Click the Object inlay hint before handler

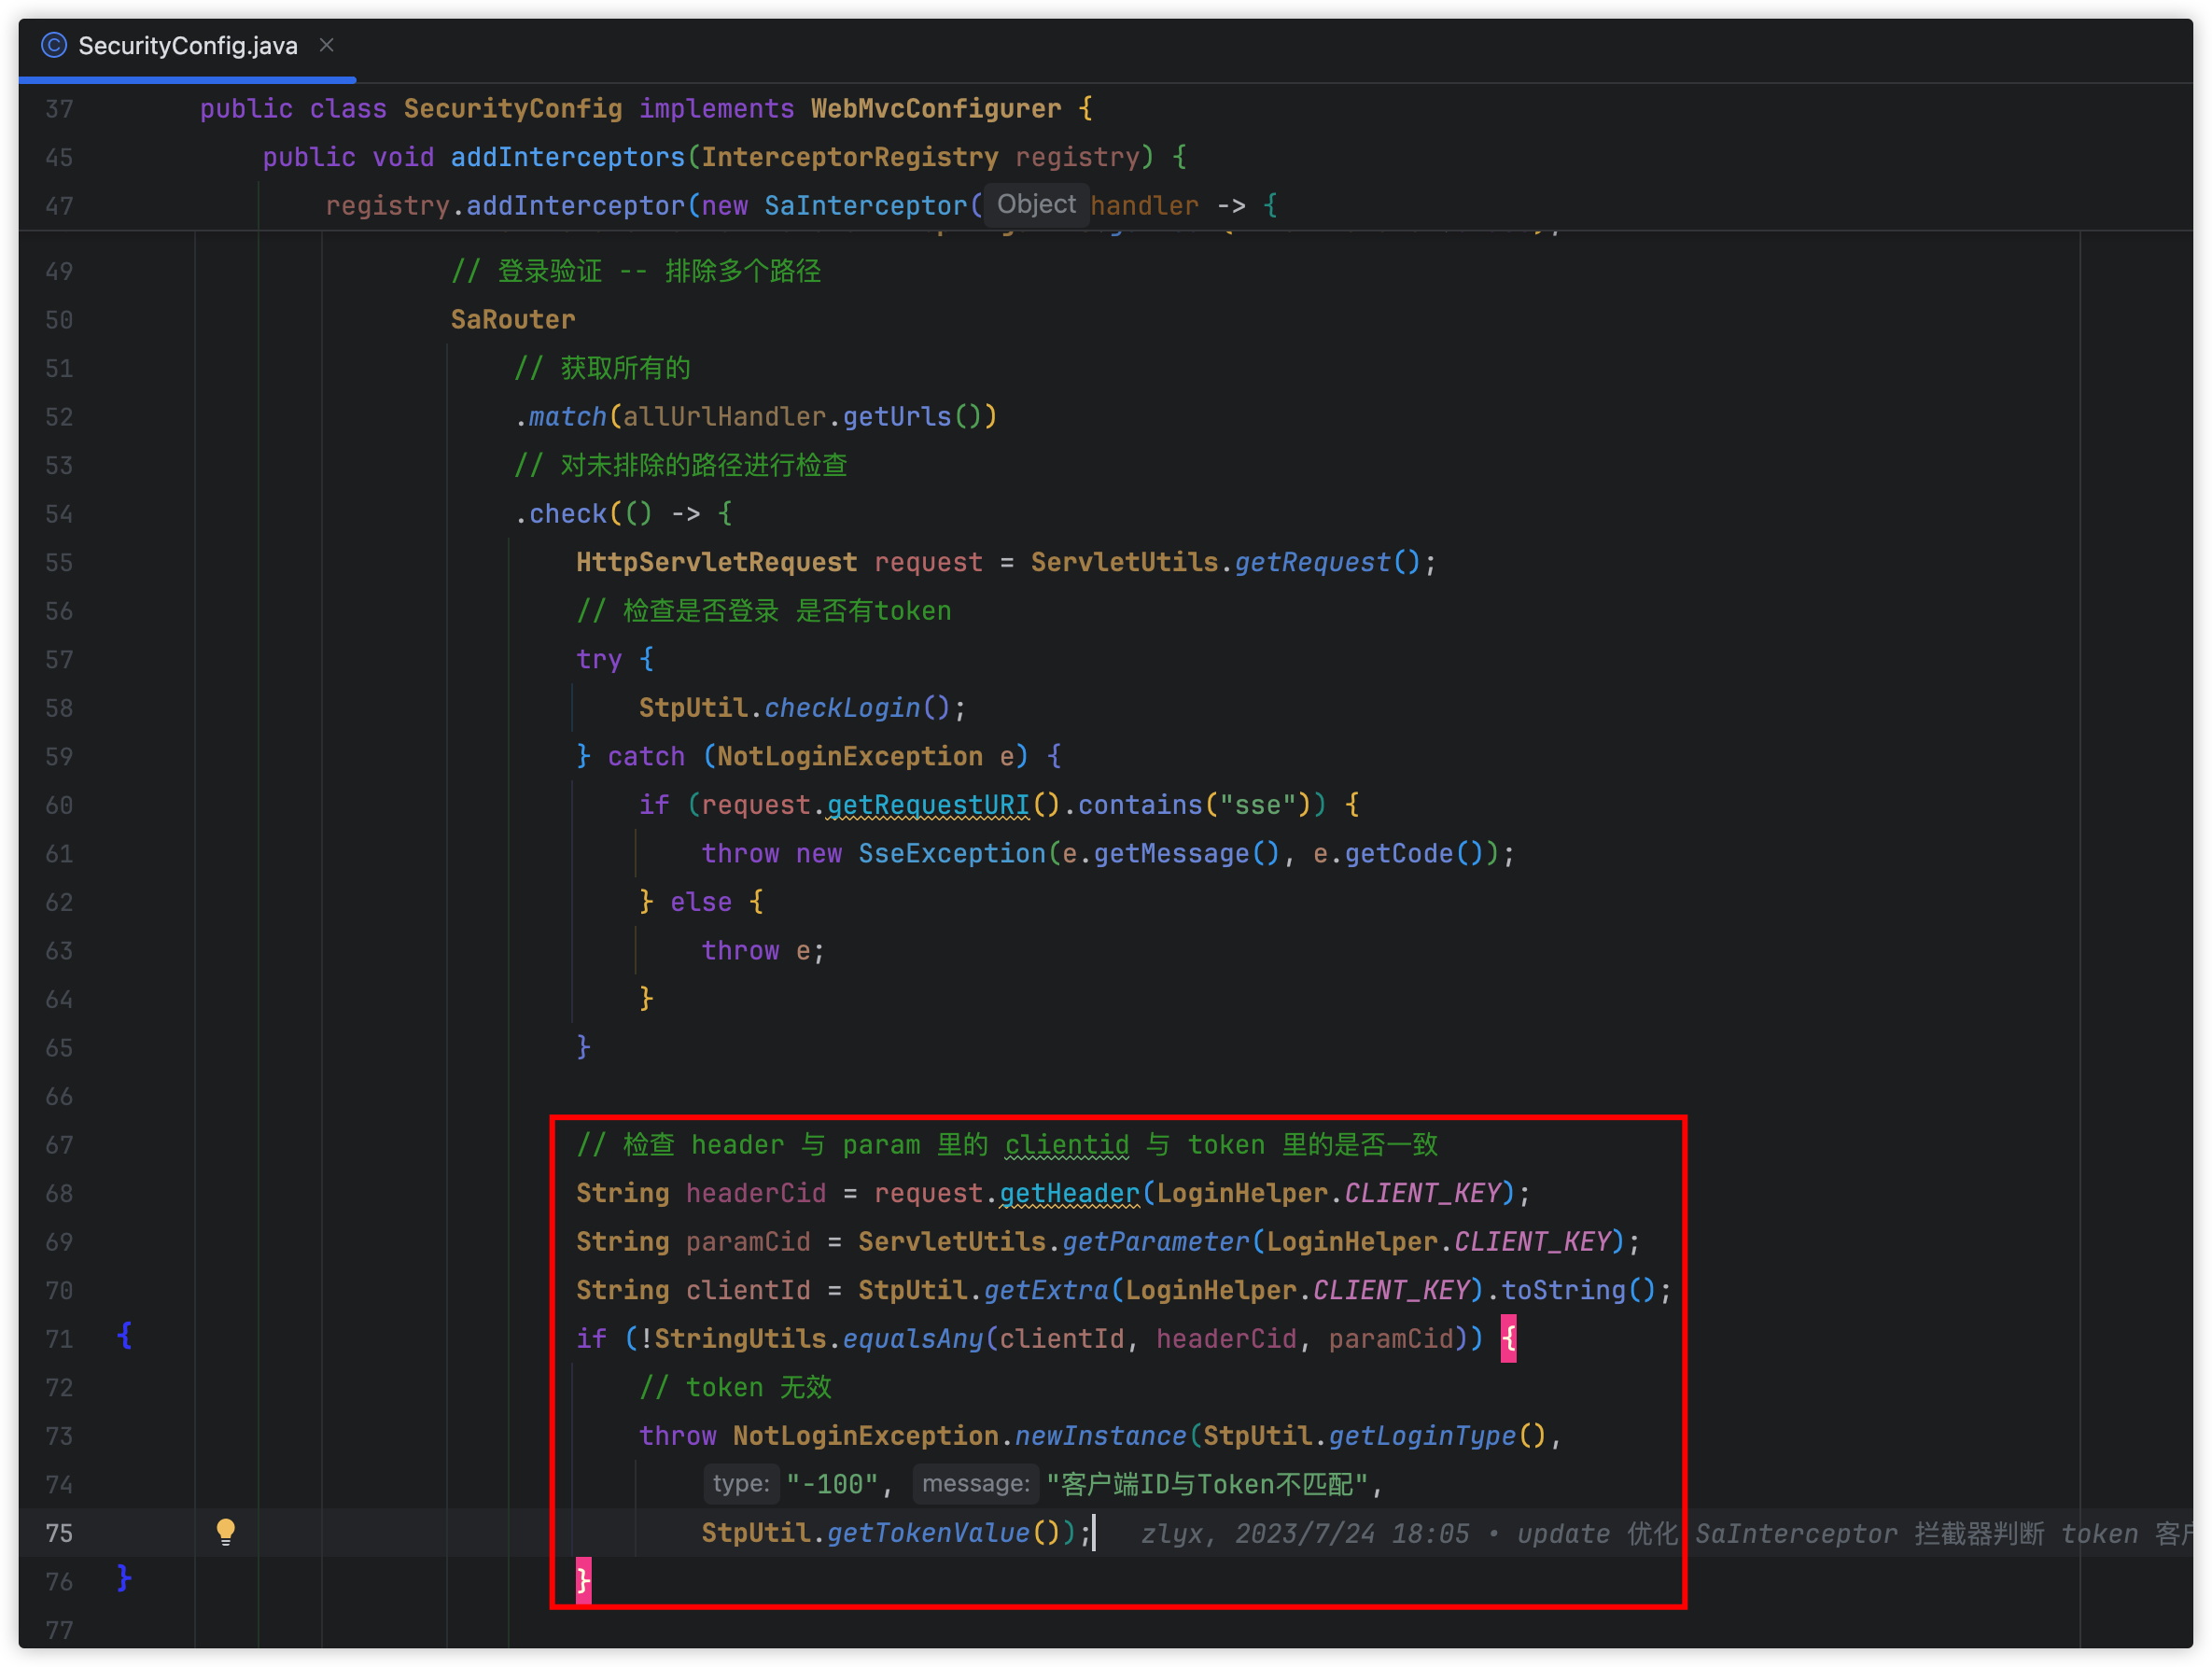point(1036,205)
